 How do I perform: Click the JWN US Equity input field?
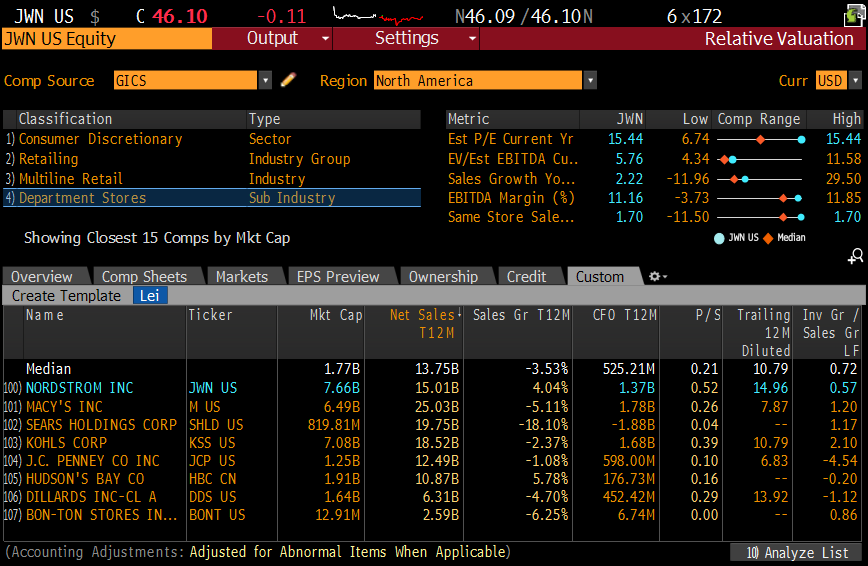coord(107,39)
